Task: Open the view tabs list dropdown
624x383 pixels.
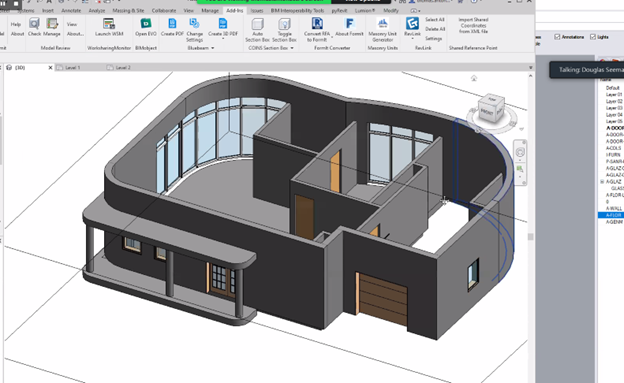Action: tap(530, 68)
